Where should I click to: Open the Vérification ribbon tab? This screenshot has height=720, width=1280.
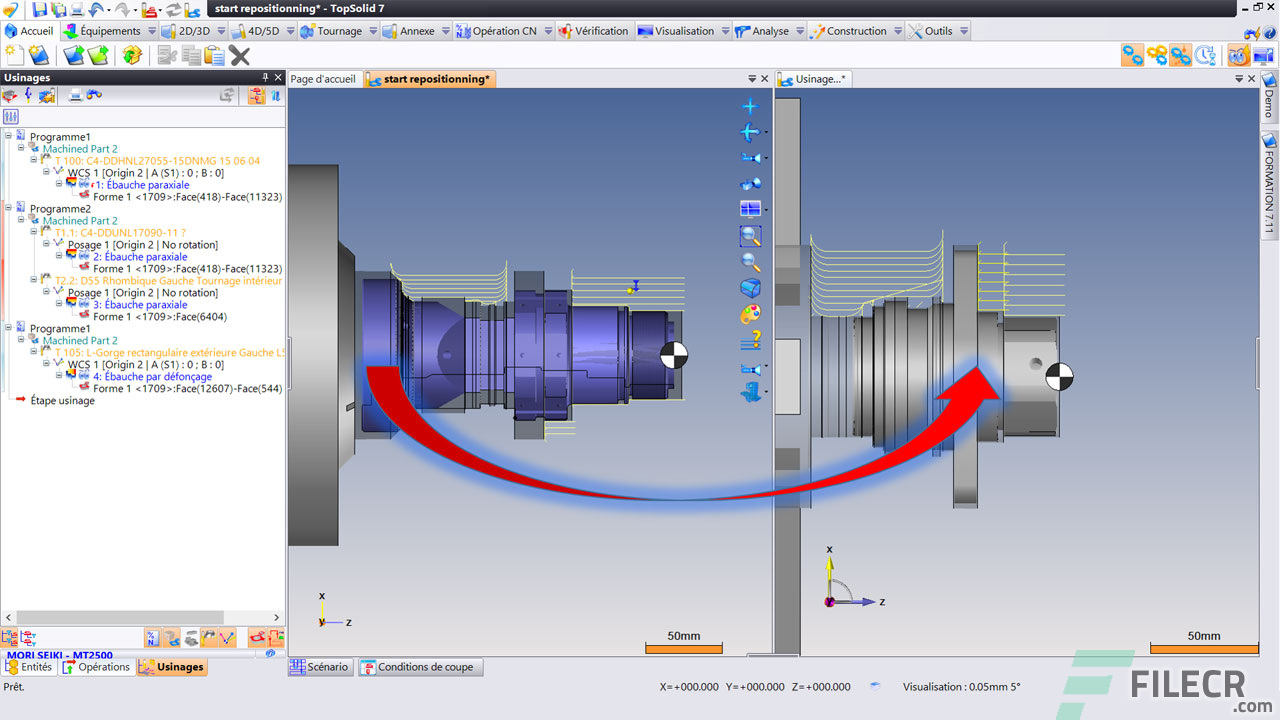(594, 31)
